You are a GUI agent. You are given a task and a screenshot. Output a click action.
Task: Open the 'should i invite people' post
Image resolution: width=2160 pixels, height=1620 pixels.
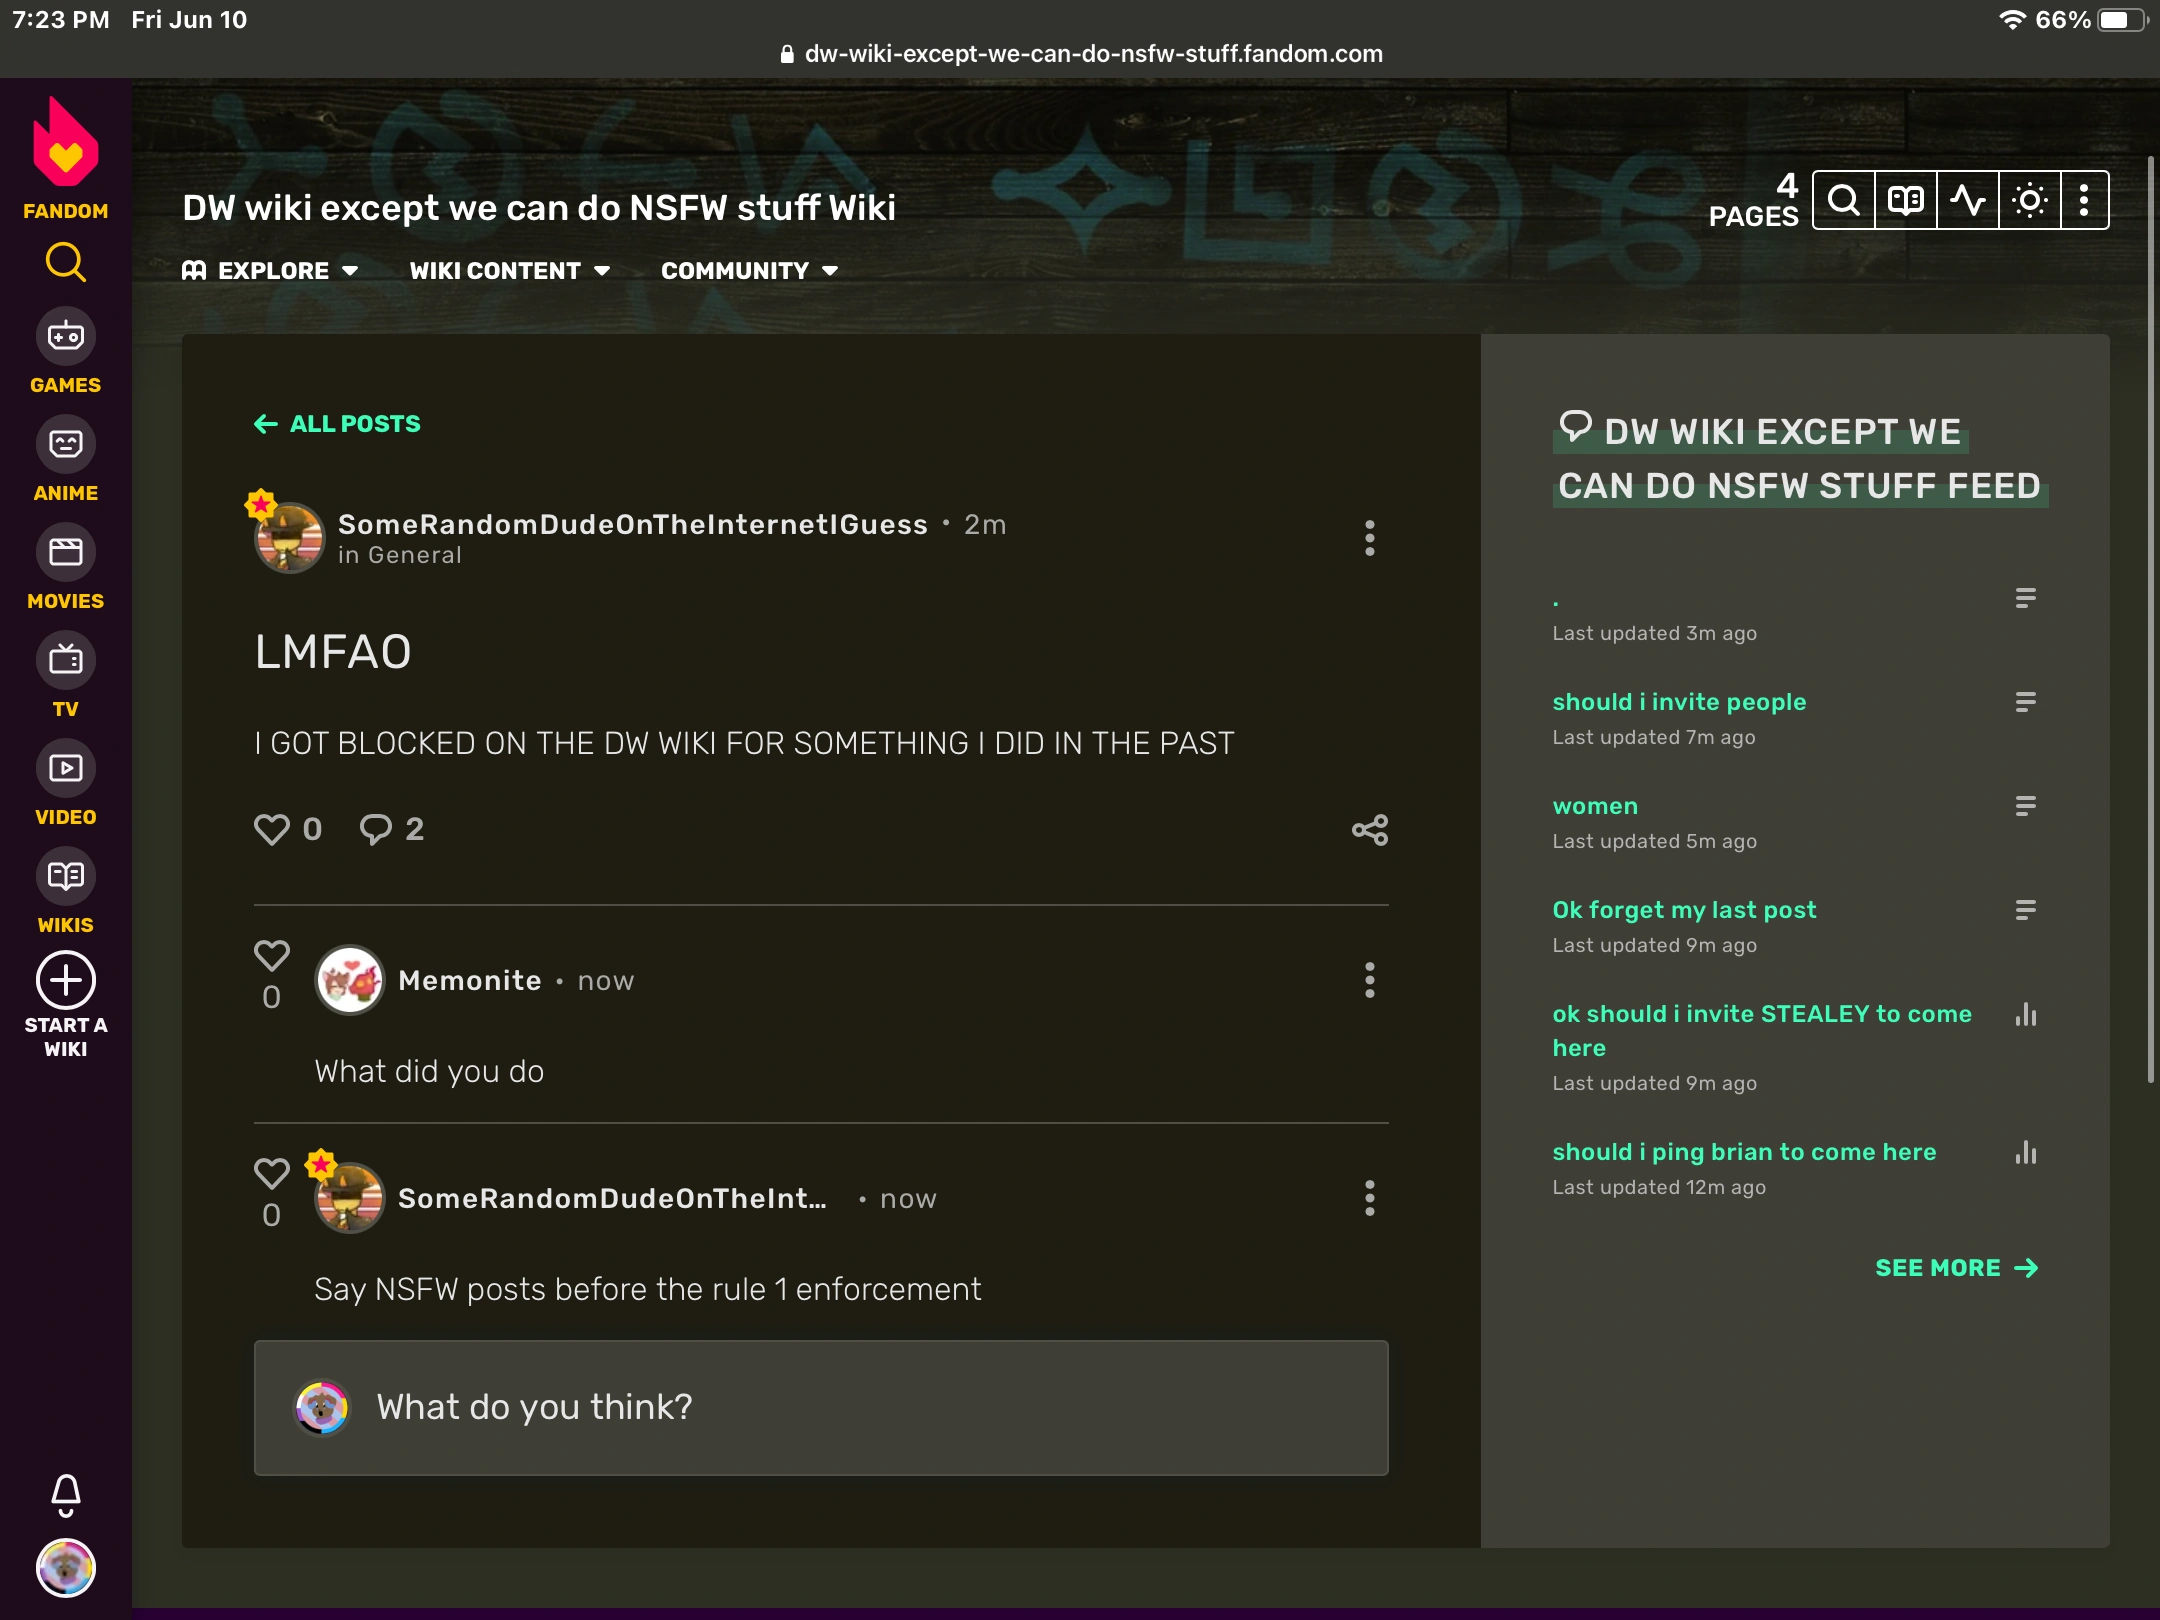[x=1679, y=702]
